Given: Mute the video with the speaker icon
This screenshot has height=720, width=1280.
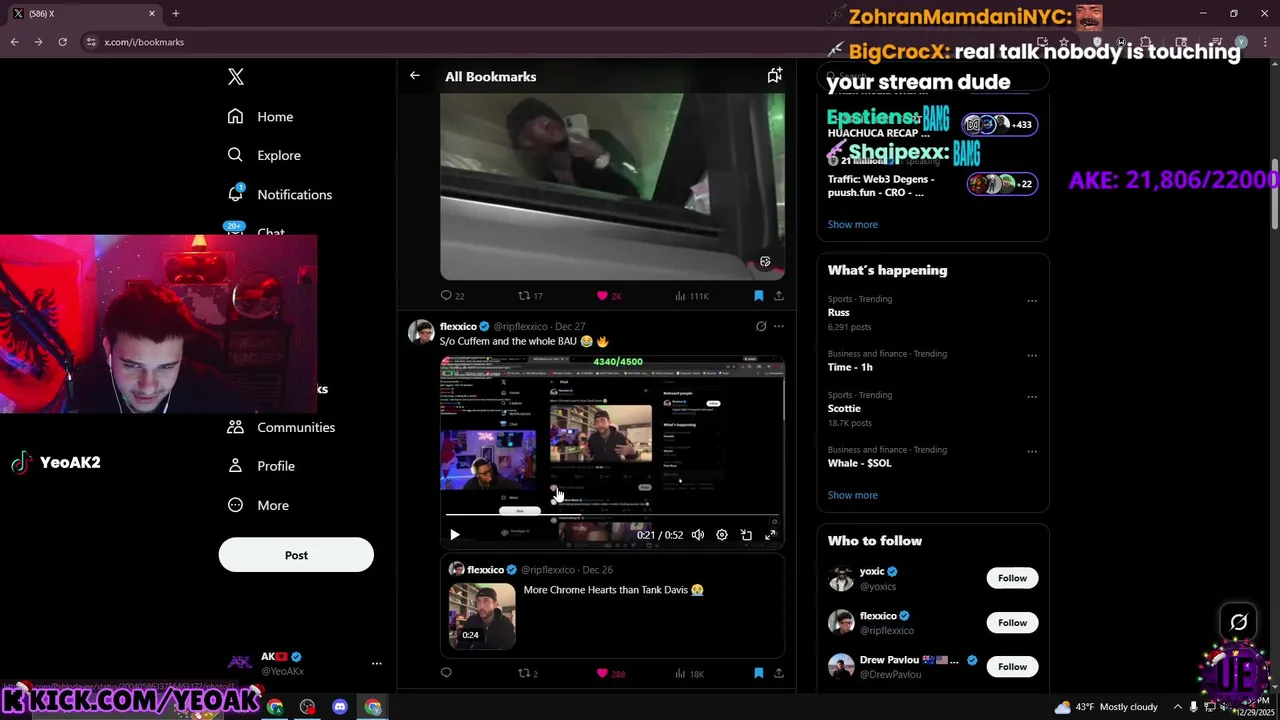Looking at the screenshot, I should click(697, 535).
